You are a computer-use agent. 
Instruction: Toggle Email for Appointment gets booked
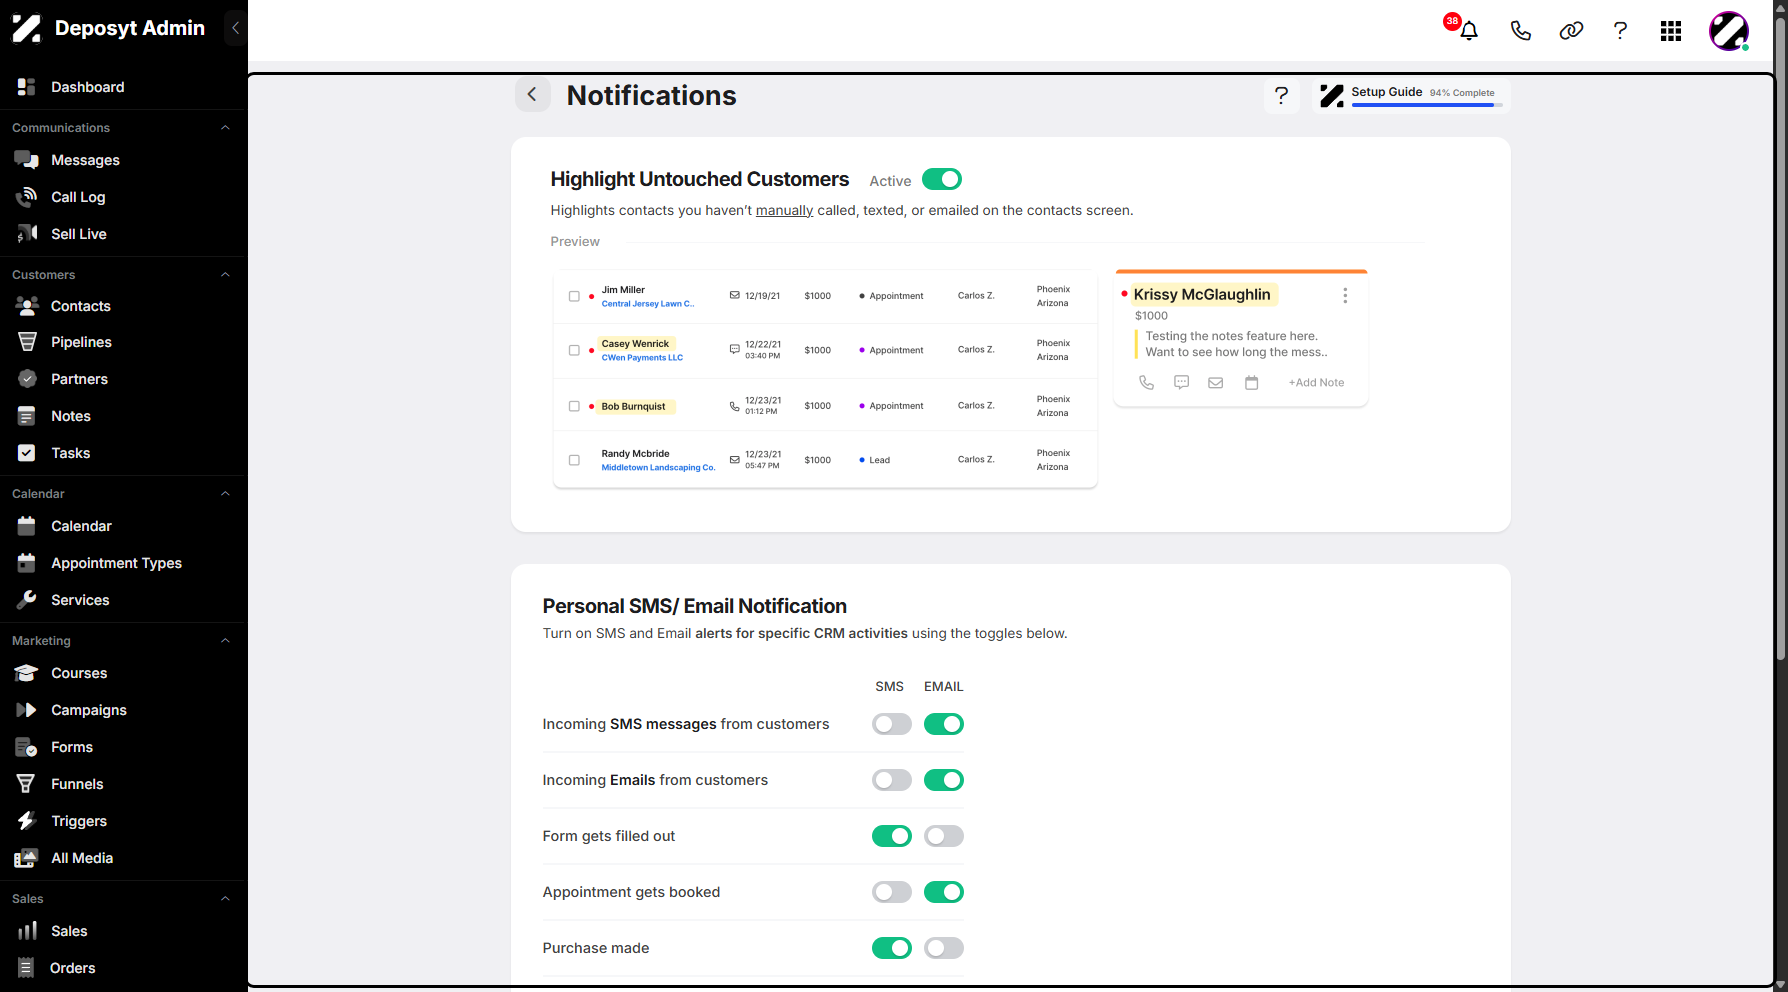[943, 892]
